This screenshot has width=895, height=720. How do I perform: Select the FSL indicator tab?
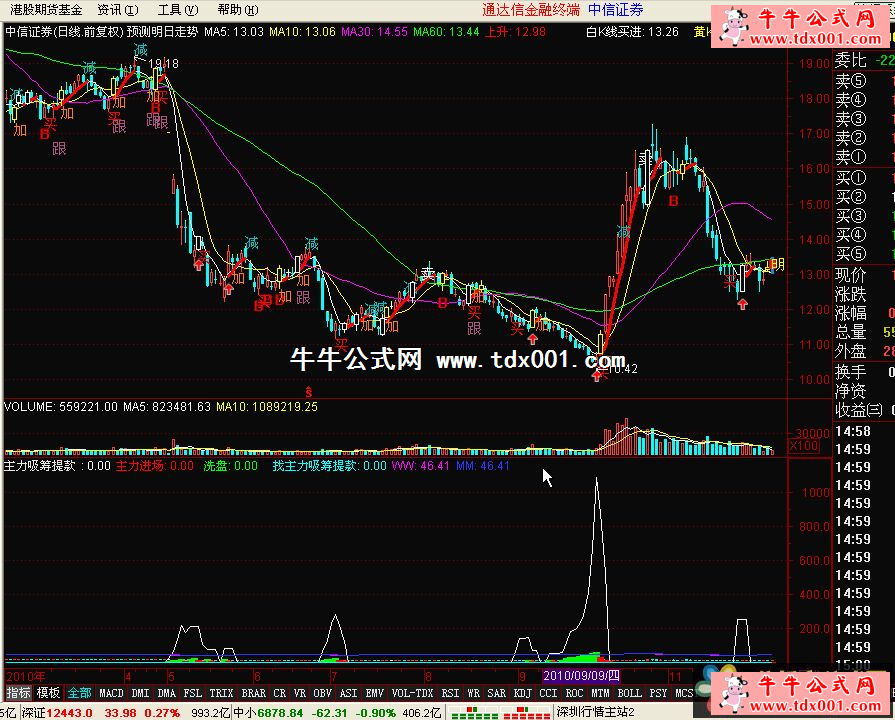click(193, 693)
